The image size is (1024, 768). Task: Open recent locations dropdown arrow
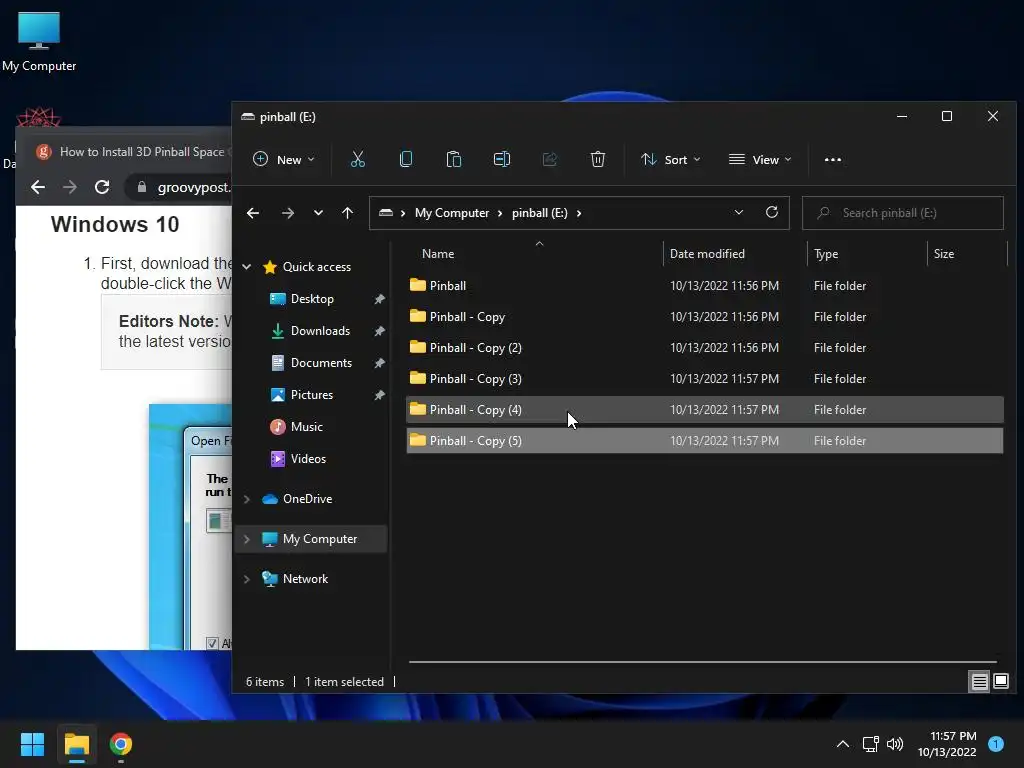click(318, 213)
